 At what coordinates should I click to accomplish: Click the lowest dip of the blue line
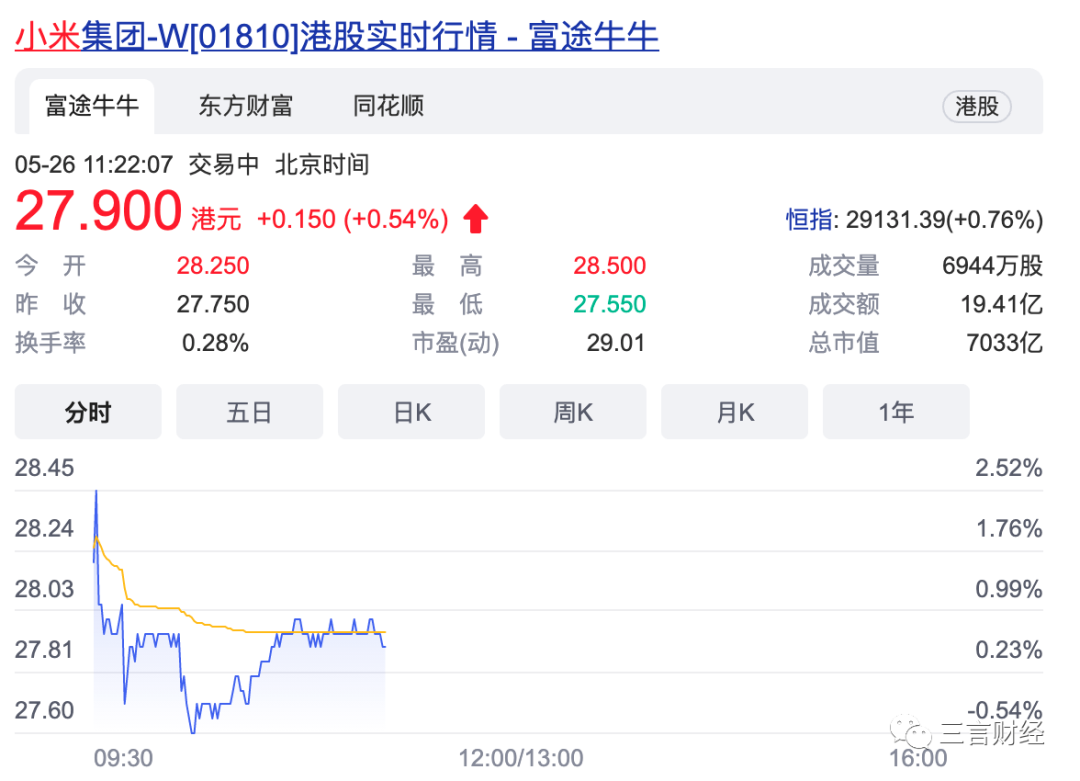(192, 730)
